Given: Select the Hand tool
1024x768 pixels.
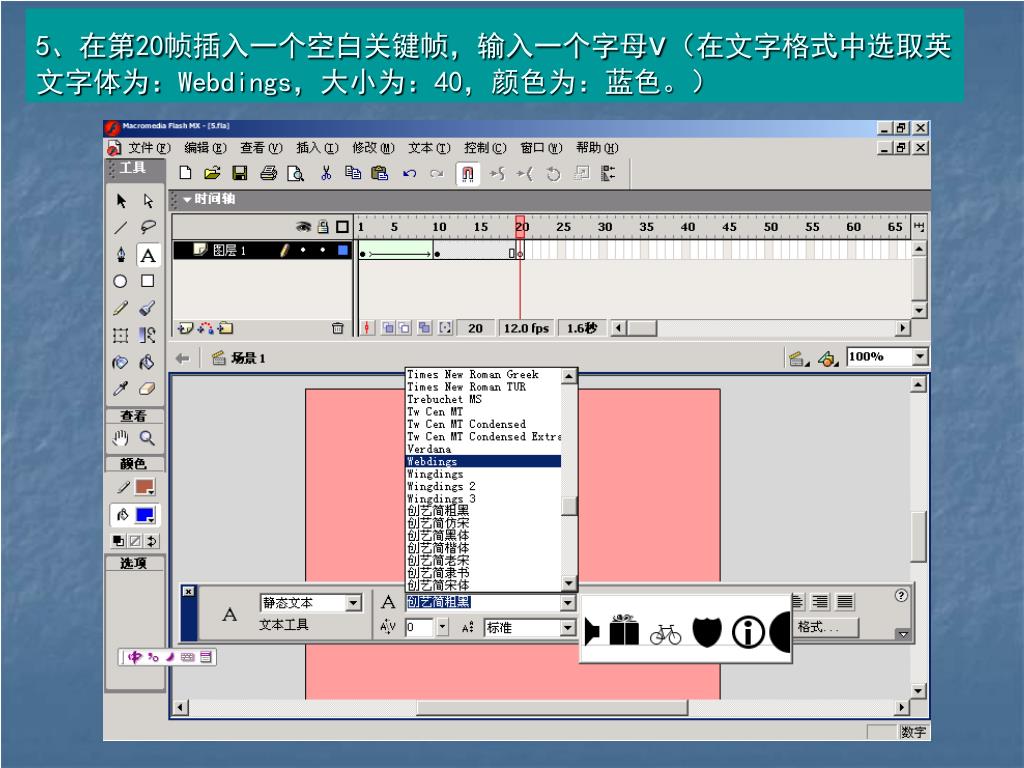Looking at the screenshot, I should coord(121,438).
